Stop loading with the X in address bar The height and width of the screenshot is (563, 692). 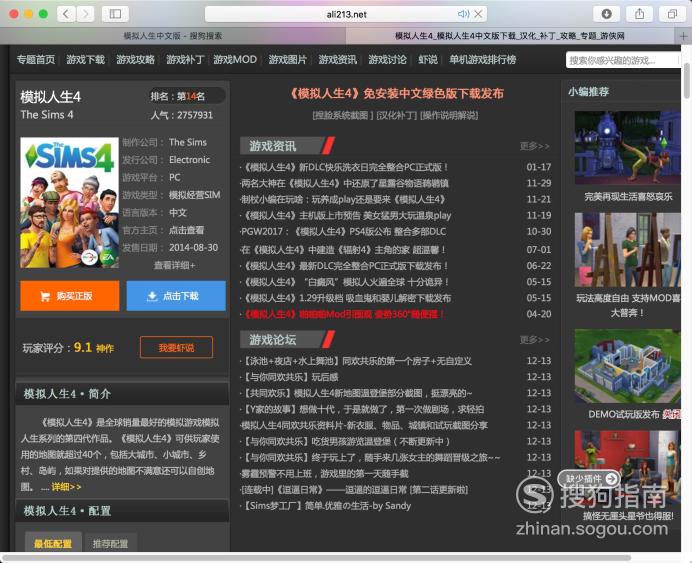pos(478,14)
